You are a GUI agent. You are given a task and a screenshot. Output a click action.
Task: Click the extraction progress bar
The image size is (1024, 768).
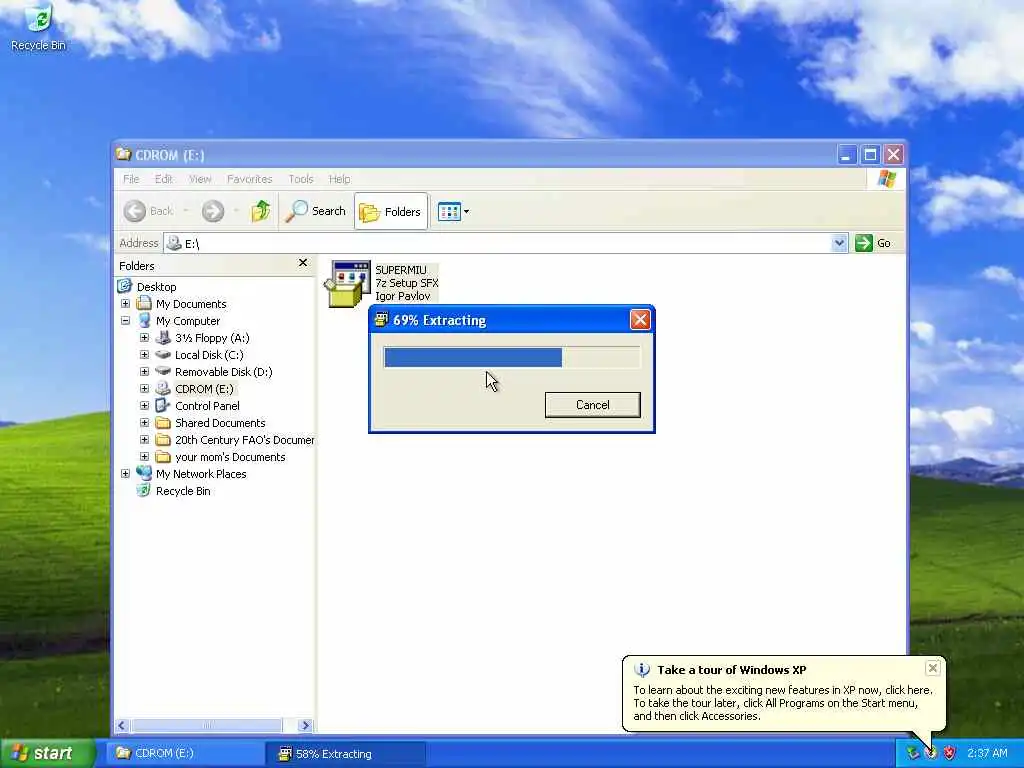(x=511, y=357)
